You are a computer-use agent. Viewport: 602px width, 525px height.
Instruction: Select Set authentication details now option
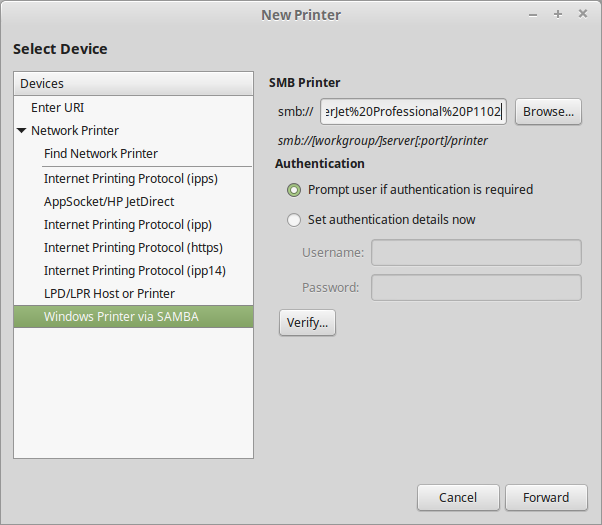294,219
